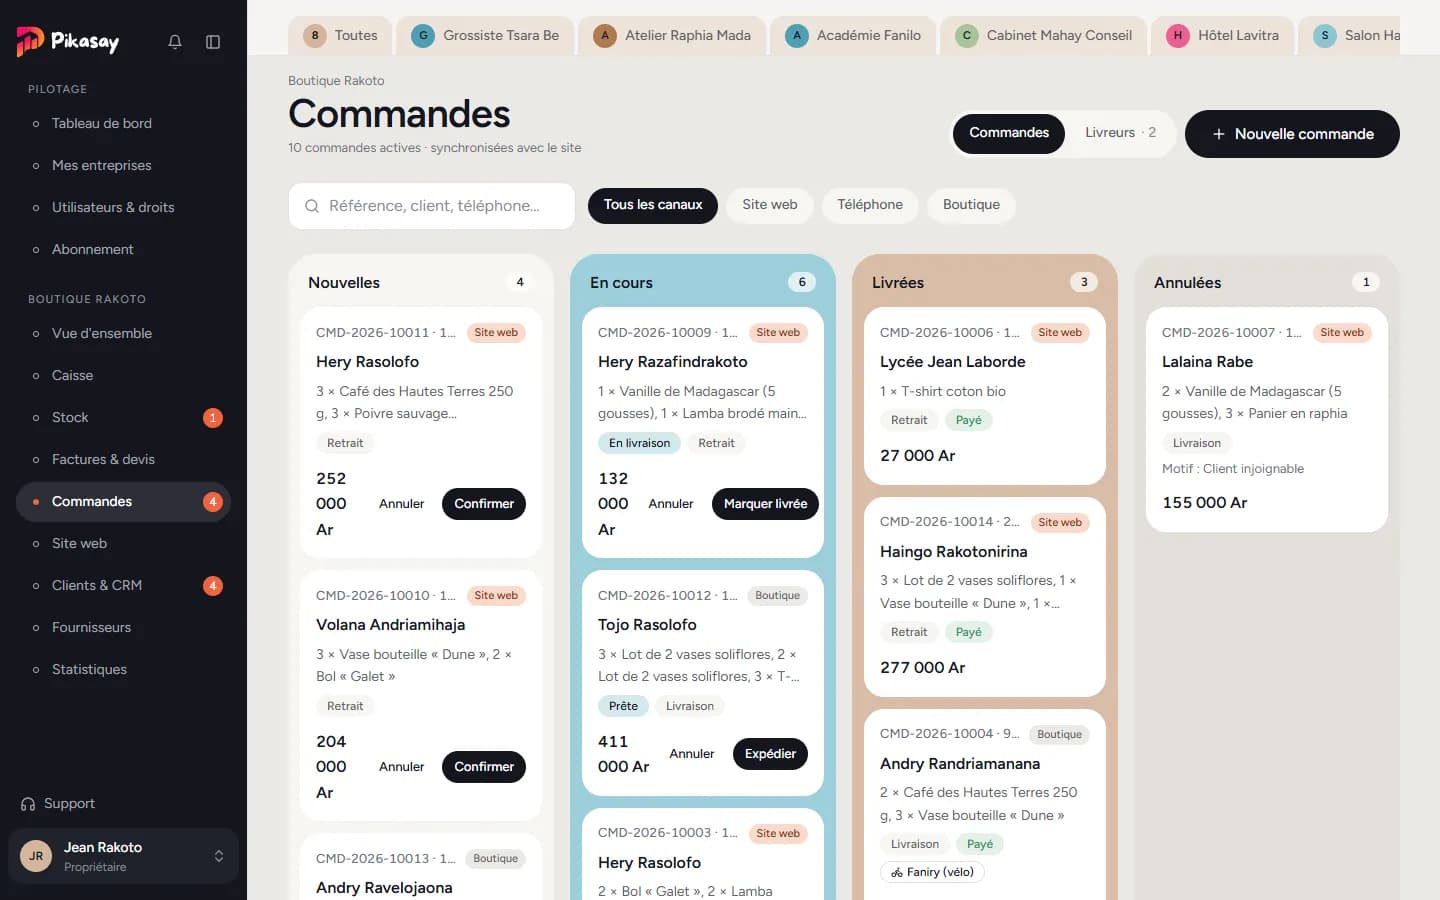Image resolution: width=1440 pixels, height=900 pixels.
Task: Click "Andry Ravelojaona" customer name
Action: pos(384,888)
